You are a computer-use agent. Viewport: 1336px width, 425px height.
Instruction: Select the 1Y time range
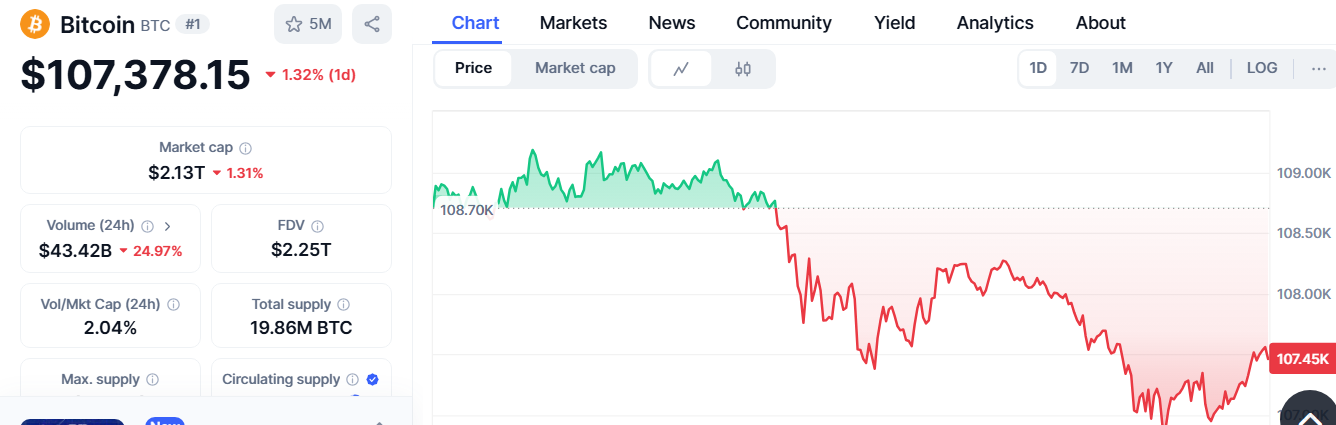pyautogui.click(x=1164, y=68)
